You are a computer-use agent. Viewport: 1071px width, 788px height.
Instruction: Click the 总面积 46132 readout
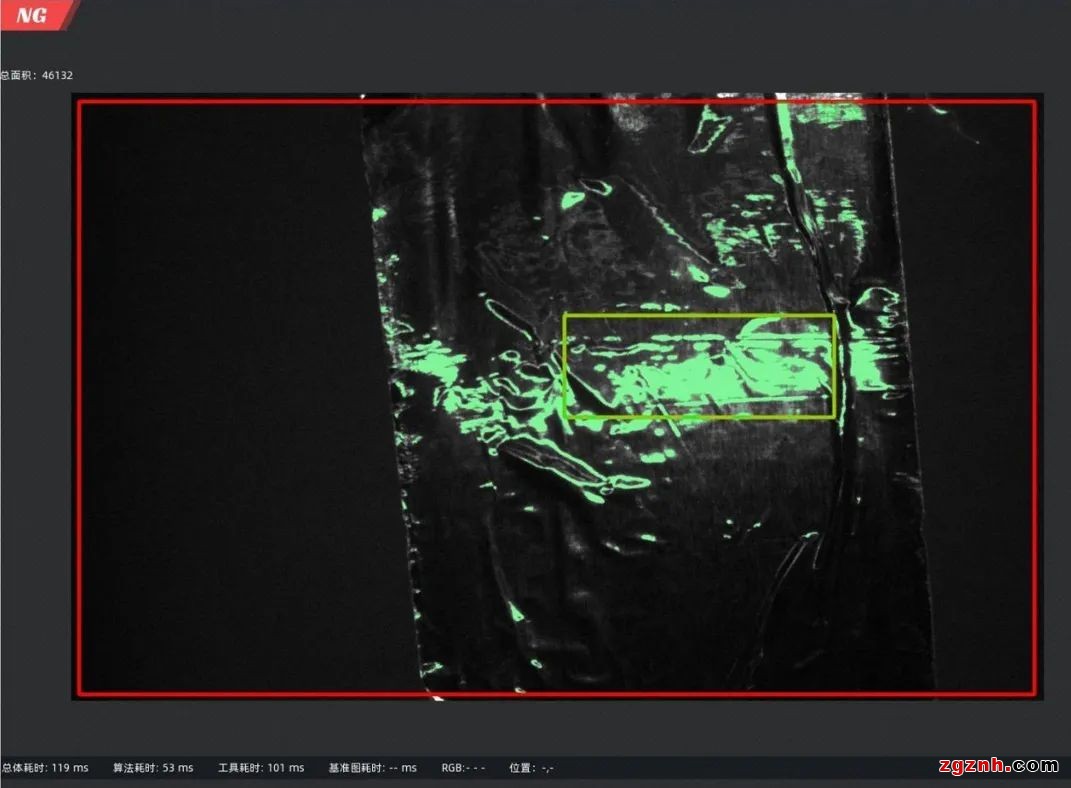(37, 75)
